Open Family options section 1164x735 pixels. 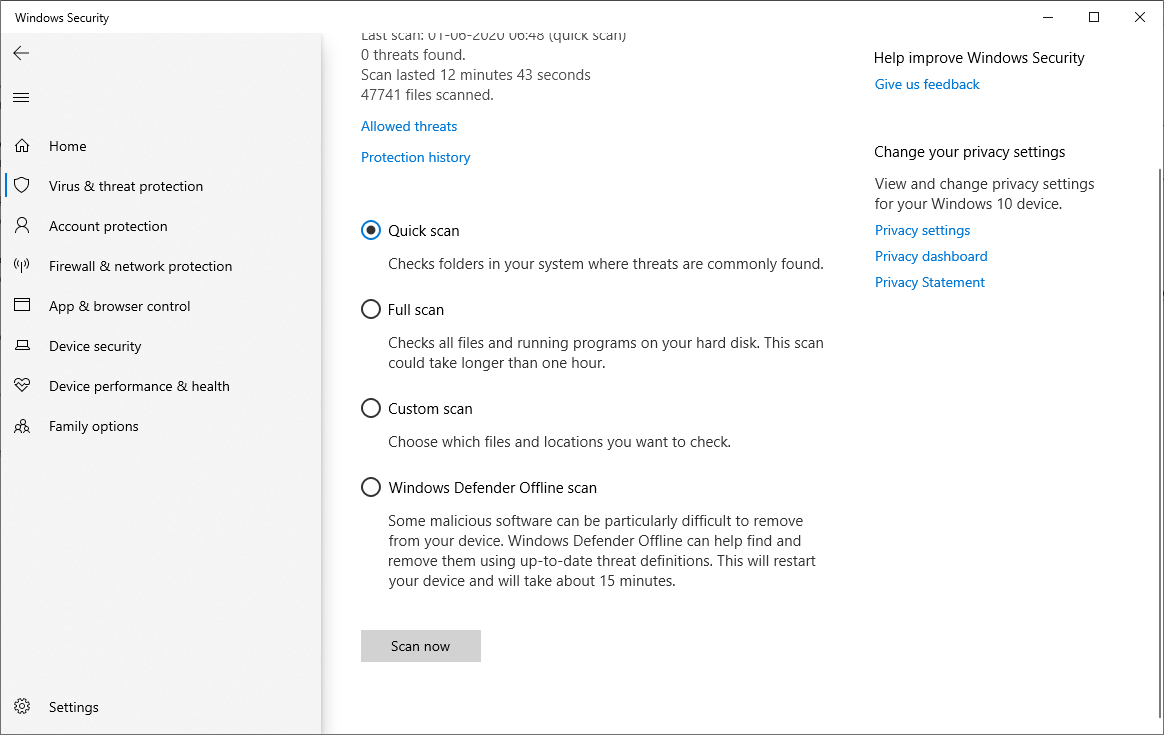point(160,427)
